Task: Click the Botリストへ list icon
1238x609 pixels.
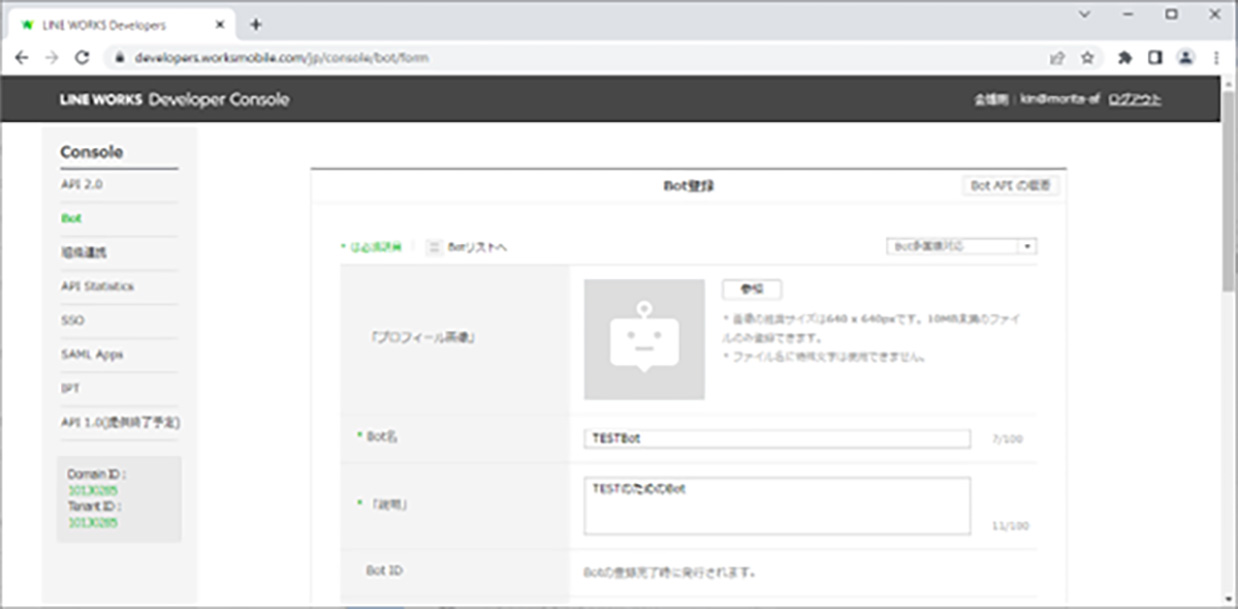Action: click(x=434, y=247)
